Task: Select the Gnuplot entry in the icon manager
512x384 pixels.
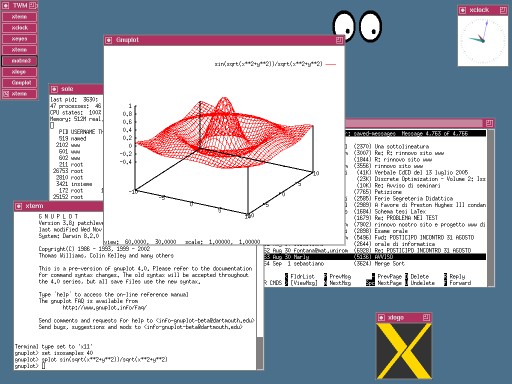Action: [x=20, y=83]
